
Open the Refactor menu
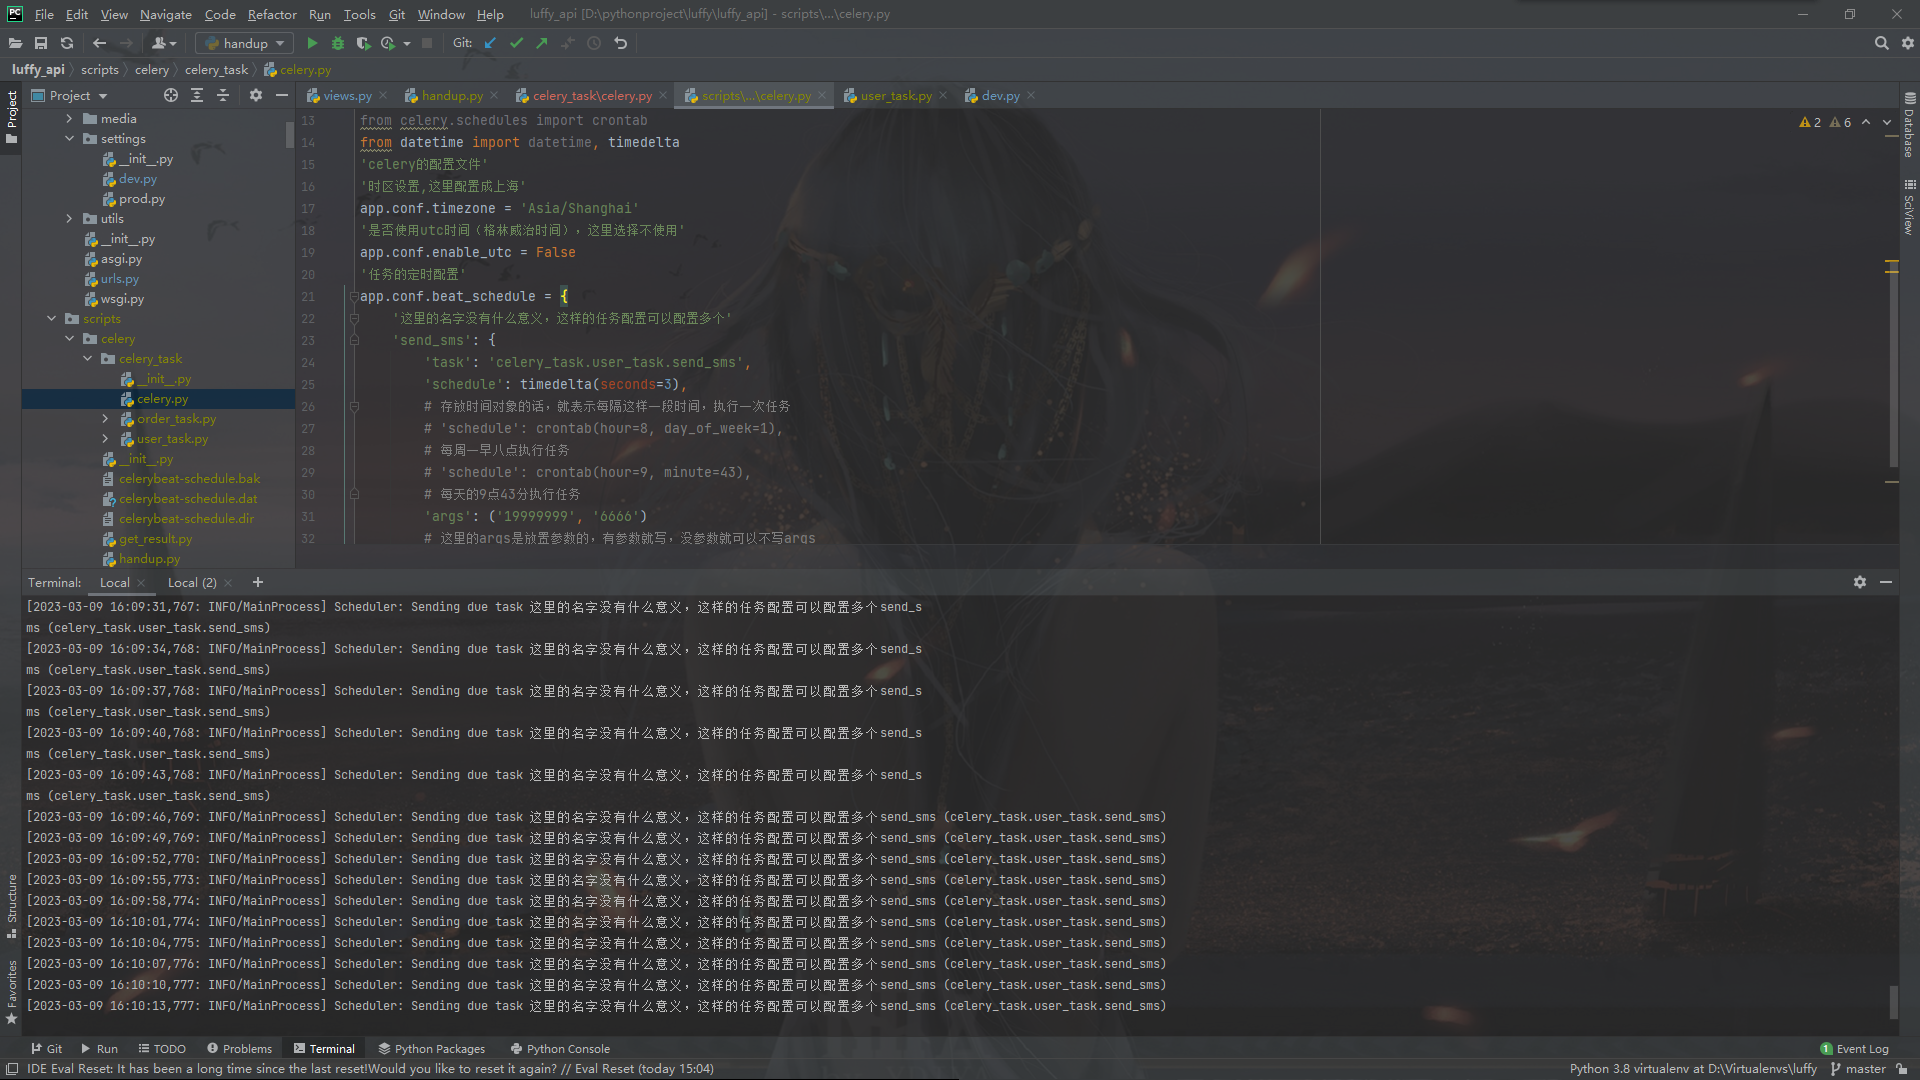[272, 14]
